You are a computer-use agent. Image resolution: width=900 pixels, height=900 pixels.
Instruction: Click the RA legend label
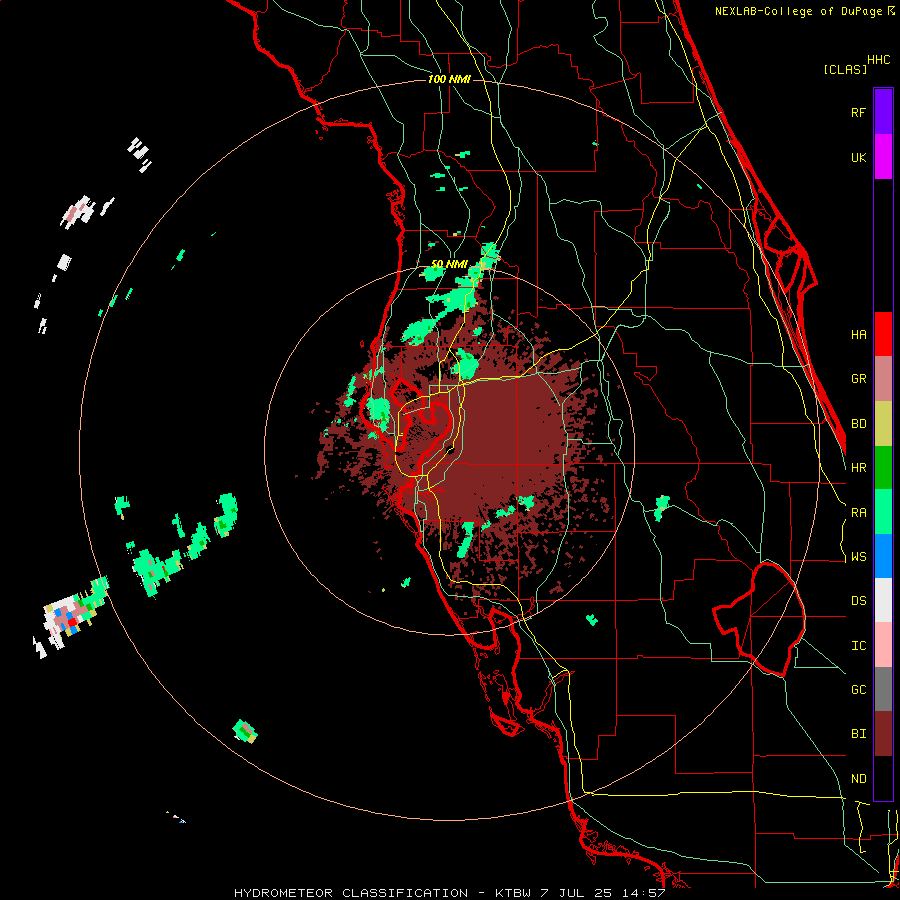tap(858, 513)
